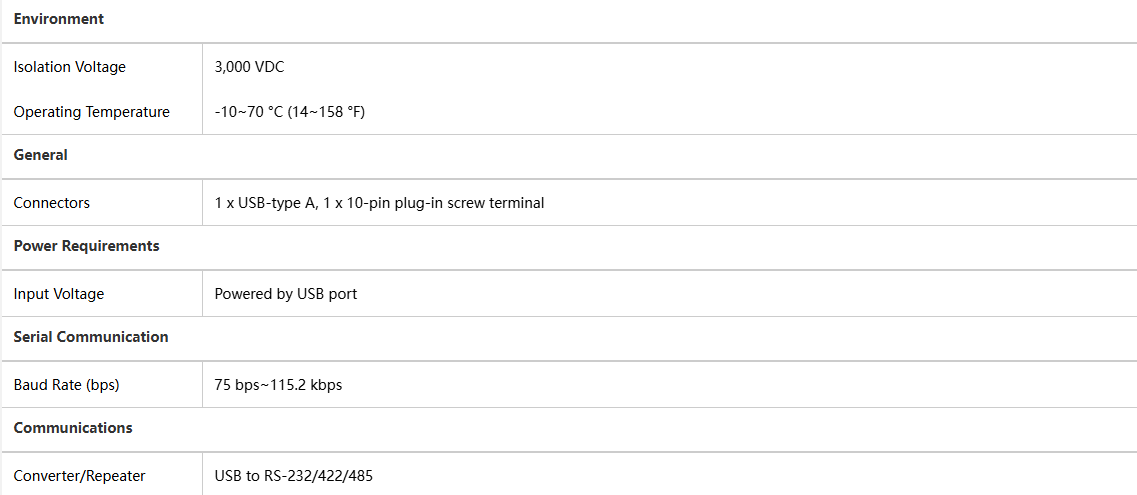Click the Environment section header
1137x495 pixels.
pyautogui.click(x=58, y=19)
